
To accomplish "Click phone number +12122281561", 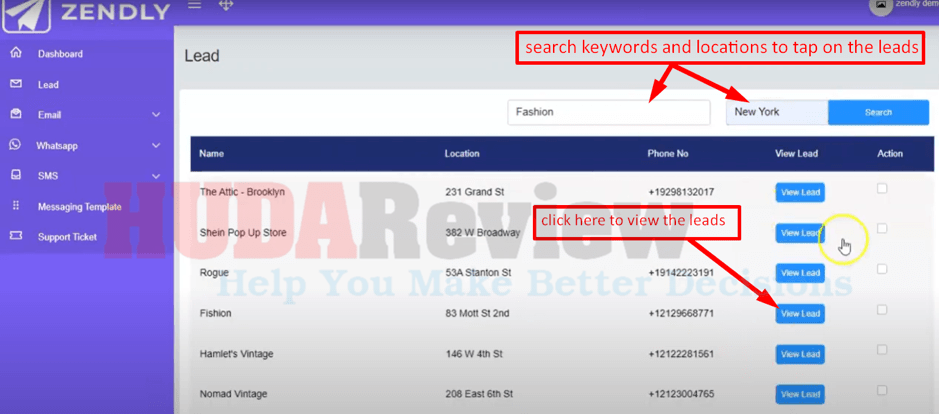I will (681, 354).
